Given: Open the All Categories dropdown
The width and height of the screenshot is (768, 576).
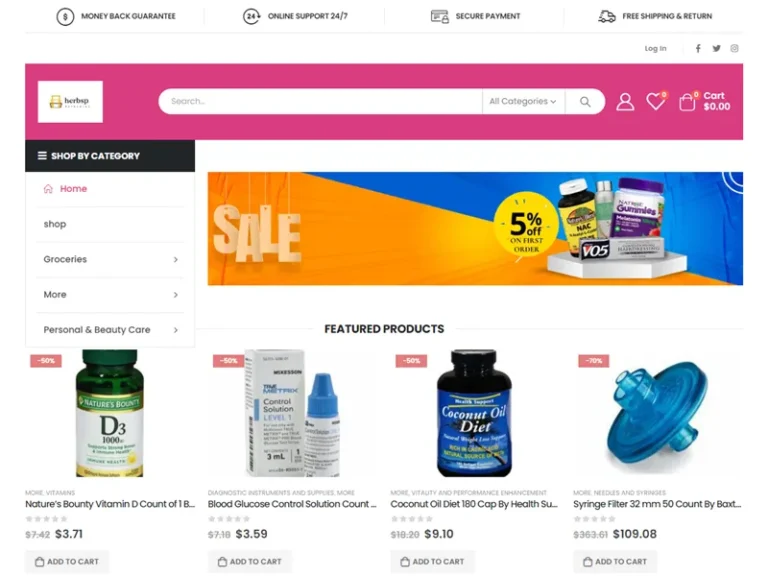Looking at the screenshot, I should tap(523, 101).
